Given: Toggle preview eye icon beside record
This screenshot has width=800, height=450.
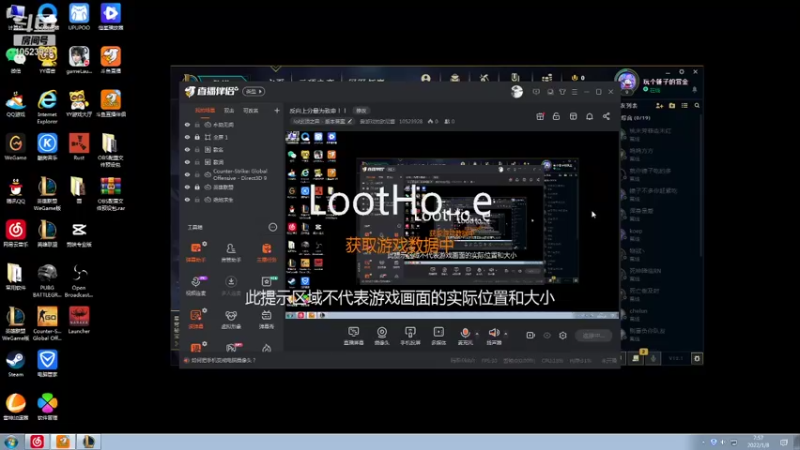Looking at the screenshot, I should (x=547, y=335).
